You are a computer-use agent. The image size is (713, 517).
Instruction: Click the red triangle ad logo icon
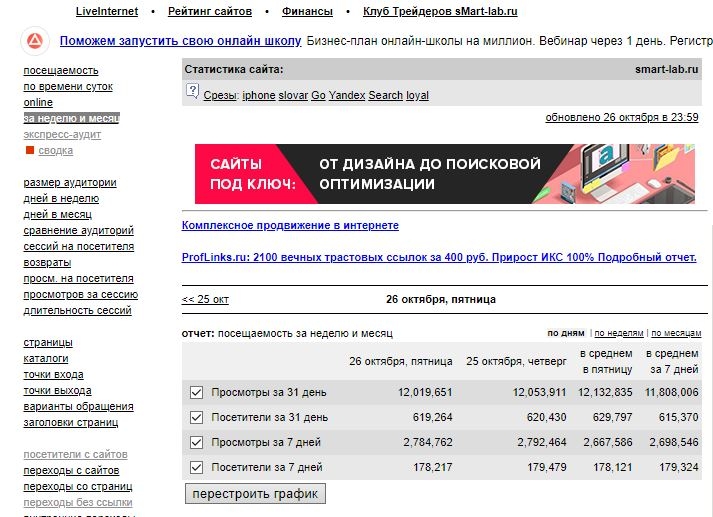coord(35,41)
